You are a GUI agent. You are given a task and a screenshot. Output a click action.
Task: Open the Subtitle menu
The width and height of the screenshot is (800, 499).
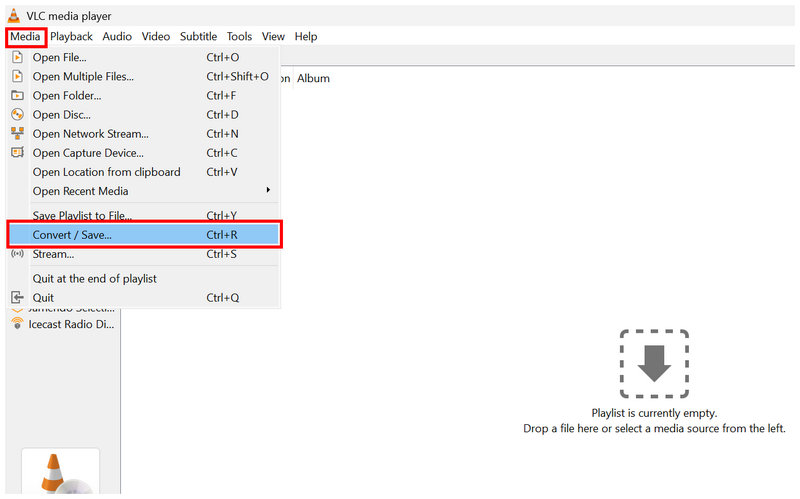pyautogui.click(x=198, y=36)
